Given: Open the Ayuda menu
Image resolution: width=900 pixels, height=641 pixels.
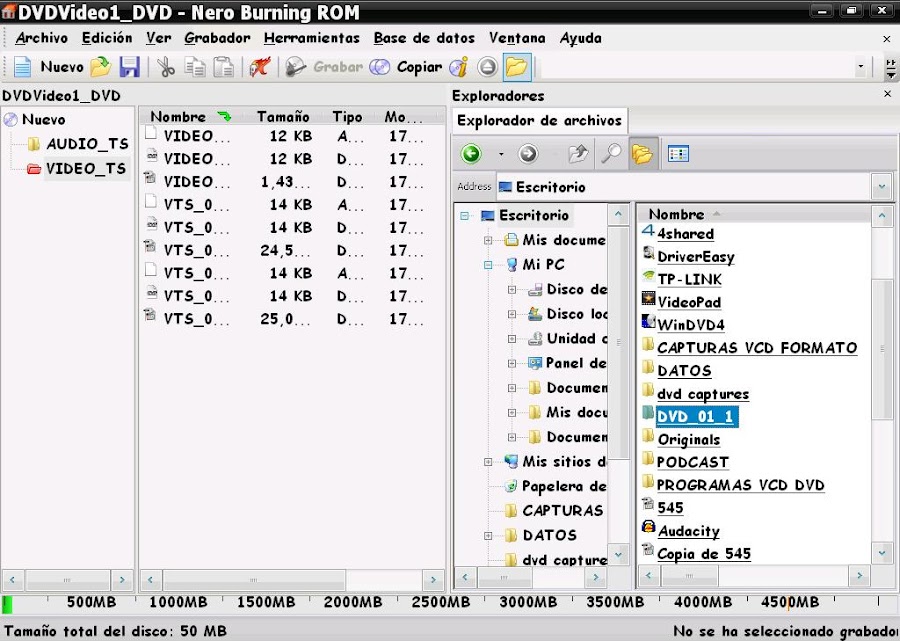Looking at the screenshot, I should pos(580,38).
